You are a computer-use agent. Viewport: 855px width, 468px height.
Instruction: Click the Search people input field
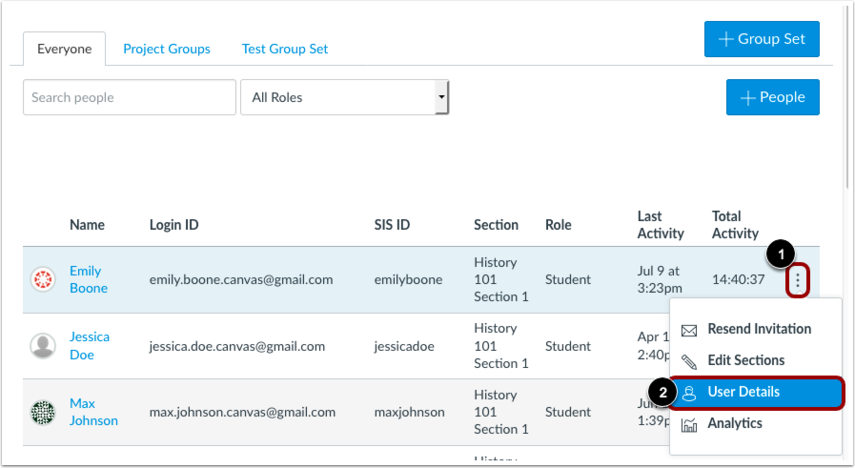pyautogui.click(x=129, y=97)
